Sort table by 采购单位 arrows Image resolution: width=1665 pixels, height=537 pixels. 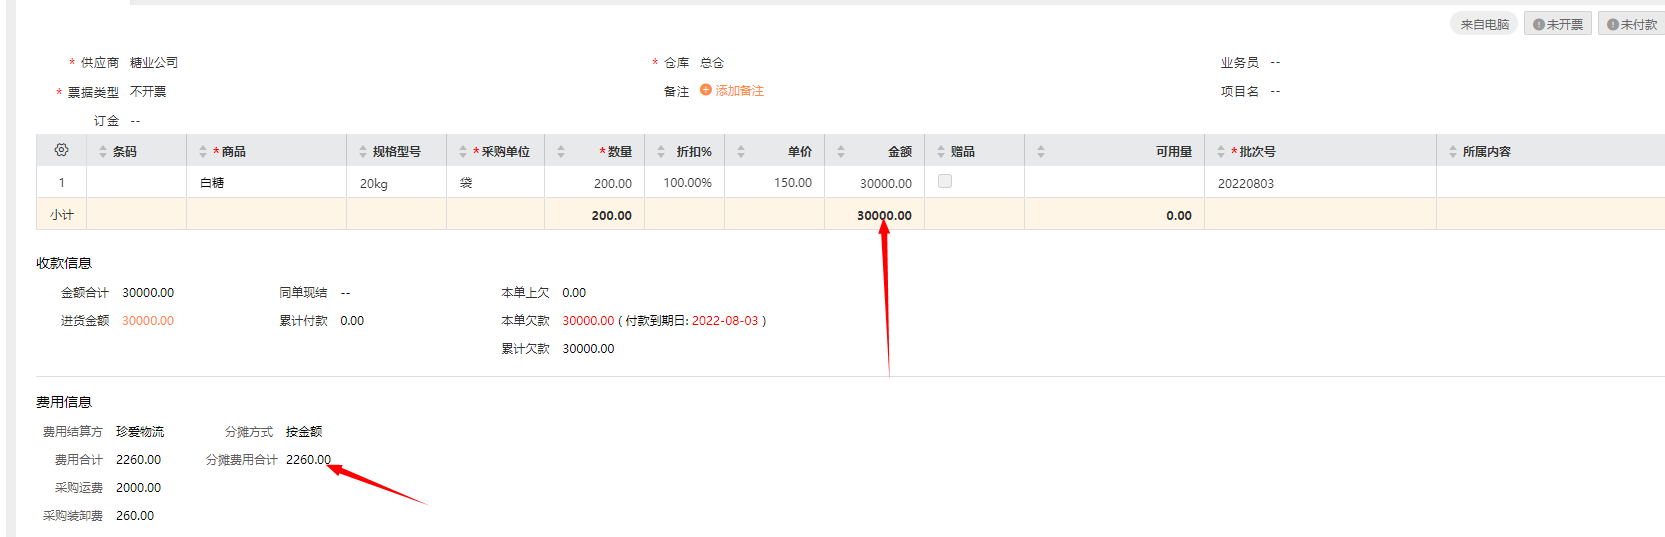click(x=463, y=152)
